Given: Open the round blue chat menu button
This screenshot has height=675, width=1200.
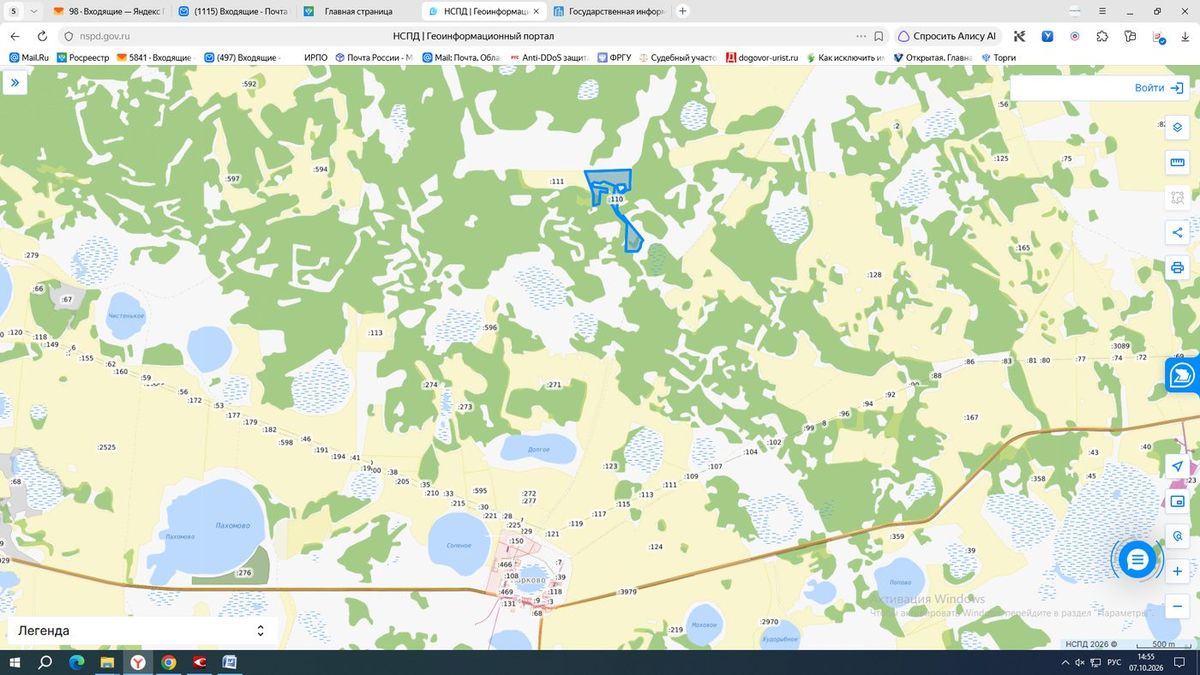Looking at the screenshot, I should [x=1137, y=560].
